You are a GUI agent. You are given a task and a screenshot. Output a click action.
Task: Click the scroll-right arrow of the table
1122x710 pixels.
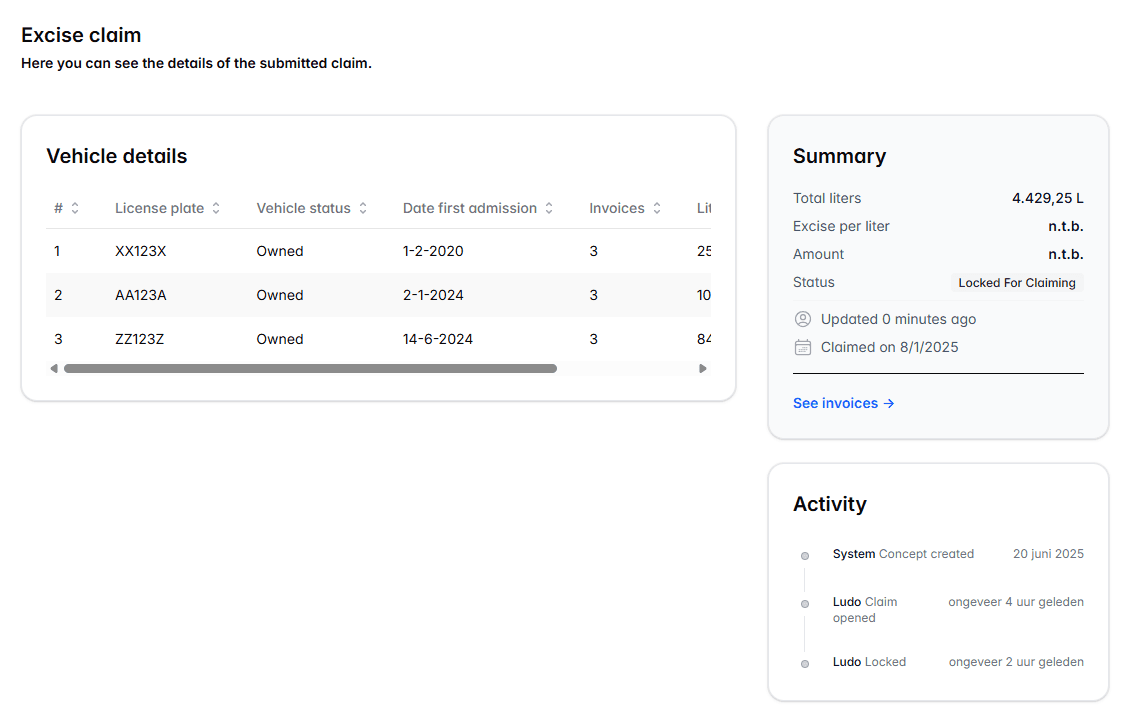click(x=702, y=368)
